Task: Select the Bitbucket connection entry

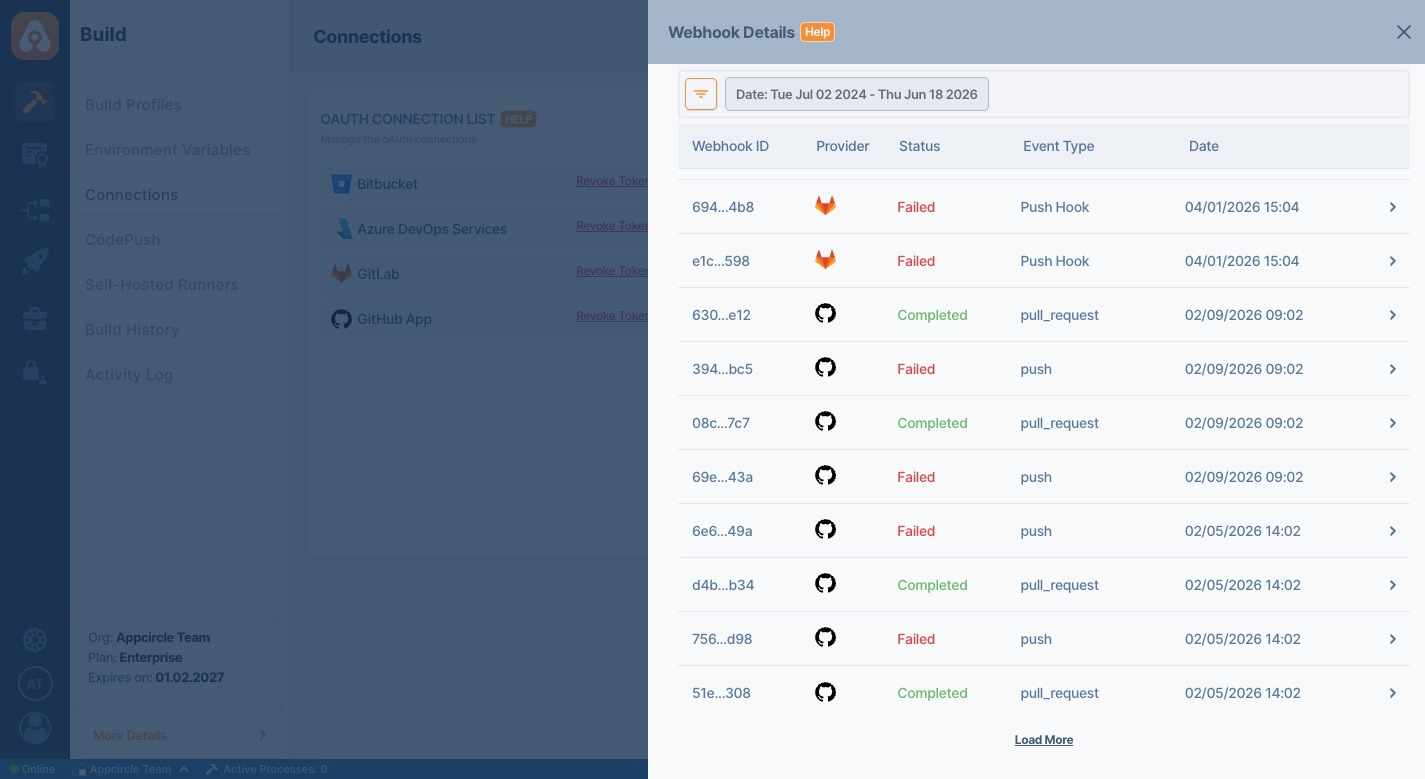Action: [375, 184]
